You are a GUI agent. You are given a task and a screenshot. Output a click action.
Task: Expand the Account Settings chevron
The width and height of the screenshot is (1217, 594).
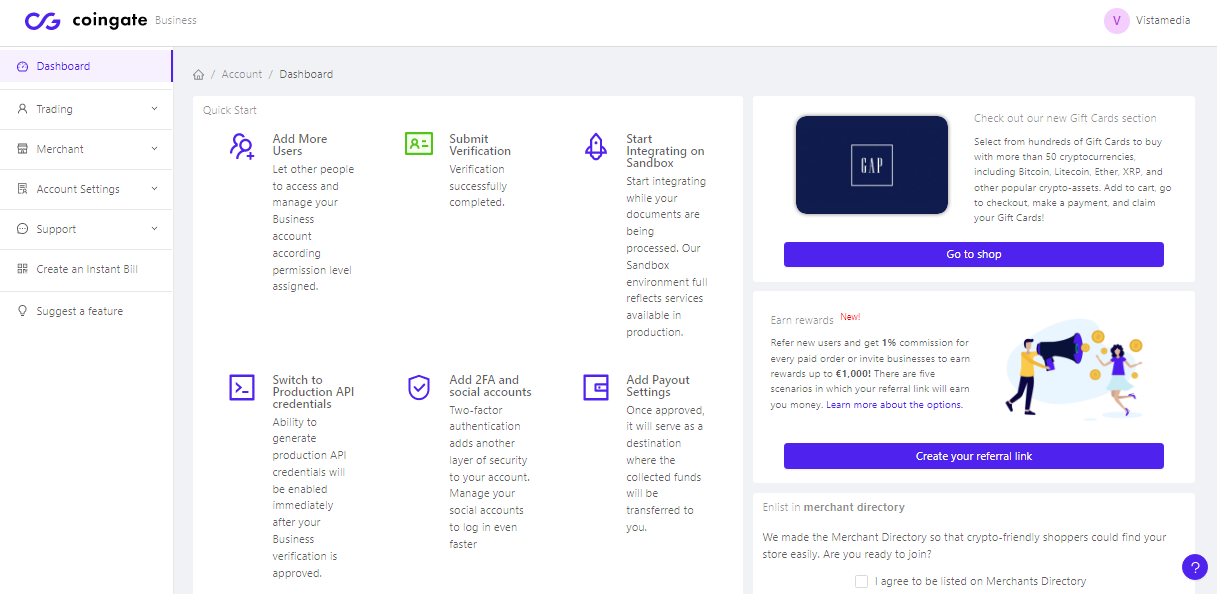pos(155,189)
